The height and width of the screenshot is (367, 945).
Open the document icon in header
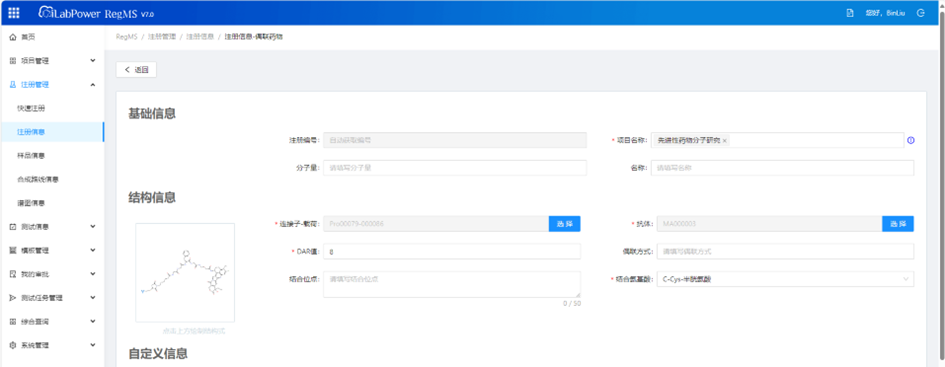[x=850, y=13]
